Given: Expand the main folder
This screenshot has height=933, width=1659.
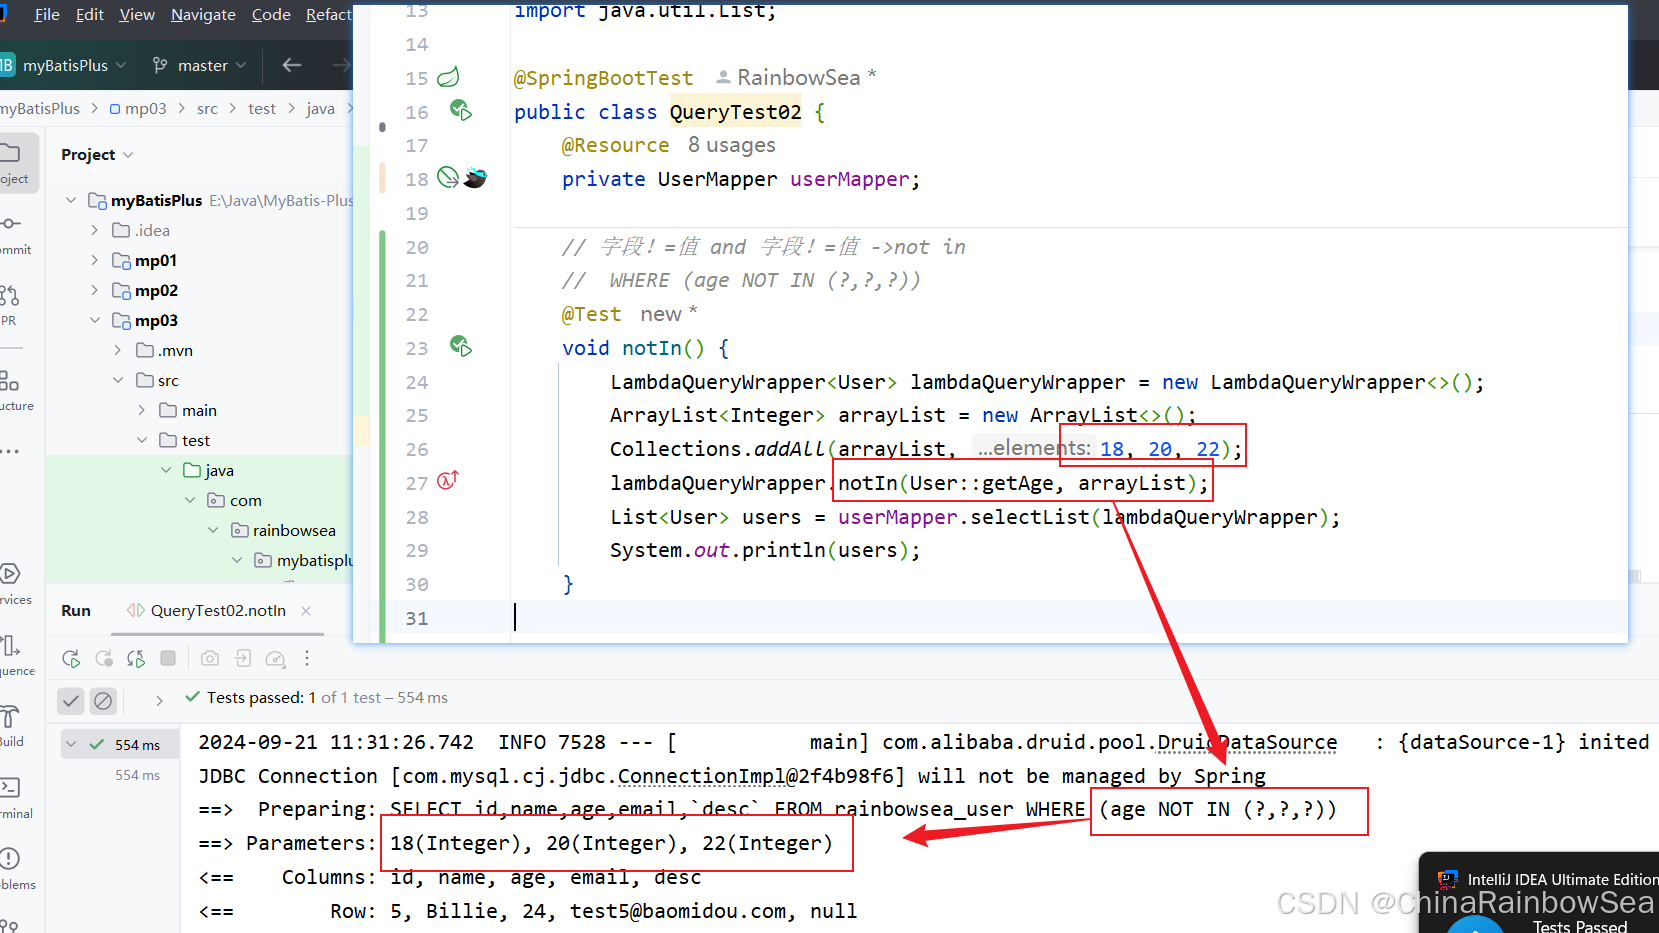Looking at the screenshot, I should (x=142, y=410).
